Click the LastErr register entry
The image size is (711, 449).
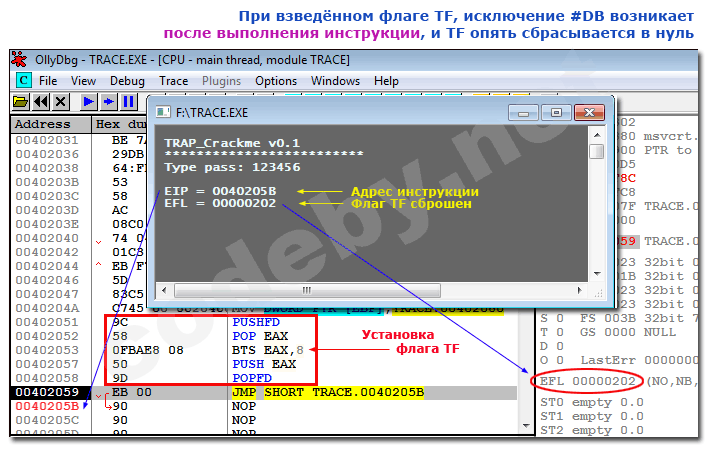pos(638,361)
